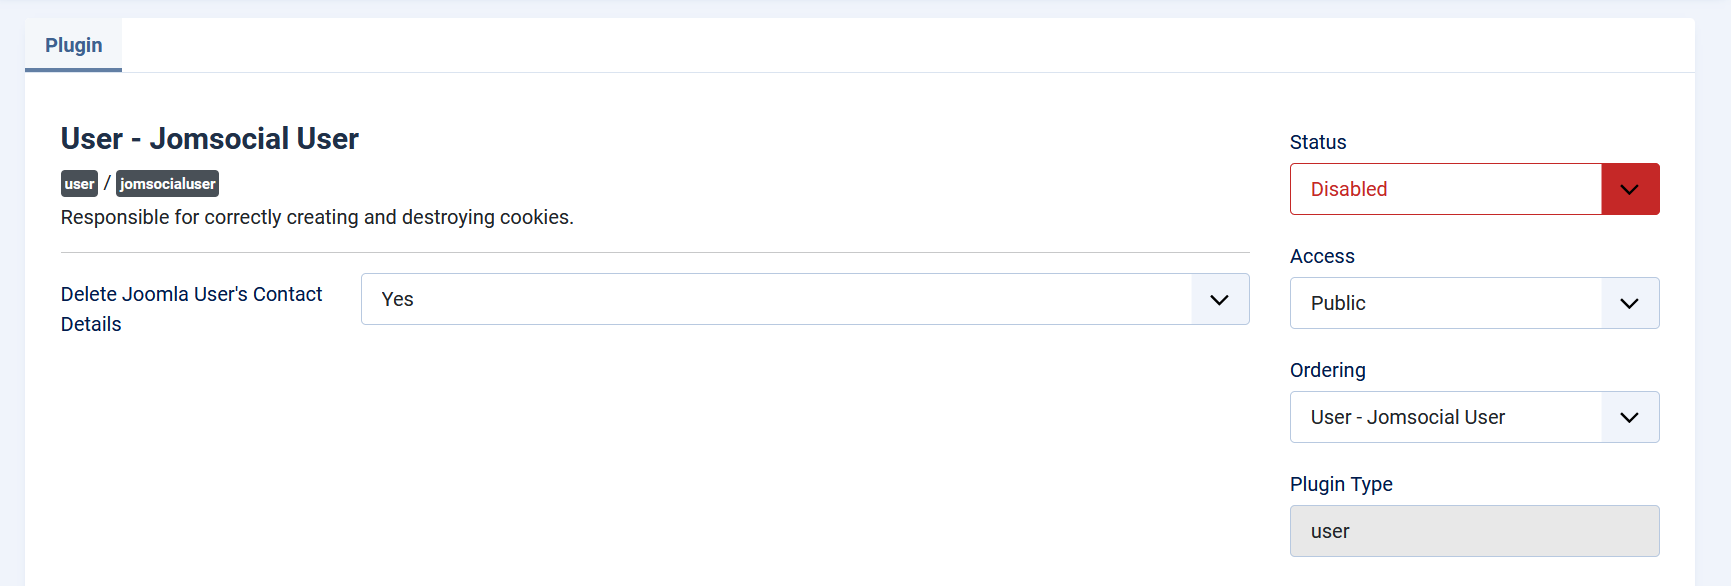Screen dimensions: 1731x586
Task: Click the "jomsocialuser" element badge
Action: [167, 184]
